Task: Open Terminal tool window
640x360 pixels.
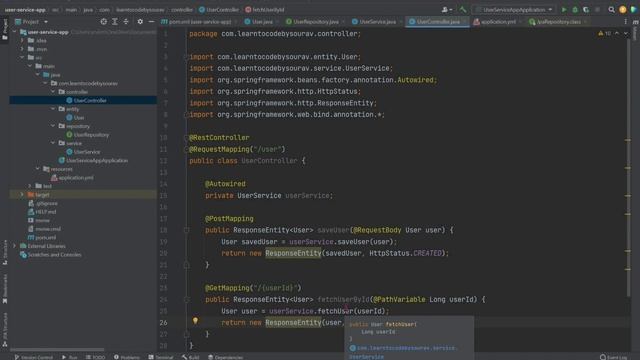Action: (161, 357)
